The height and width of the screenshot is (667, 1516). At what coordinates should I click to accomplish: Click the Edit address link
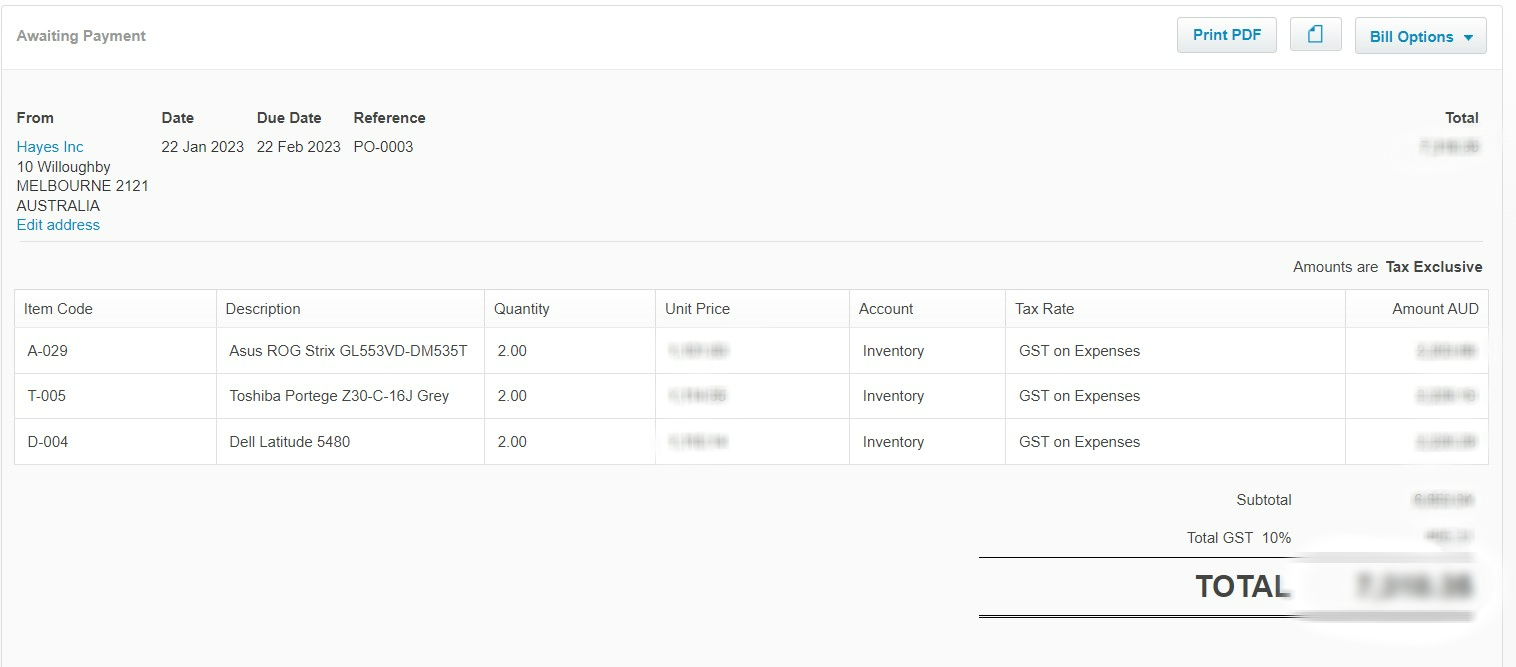(x=58, y=225)
